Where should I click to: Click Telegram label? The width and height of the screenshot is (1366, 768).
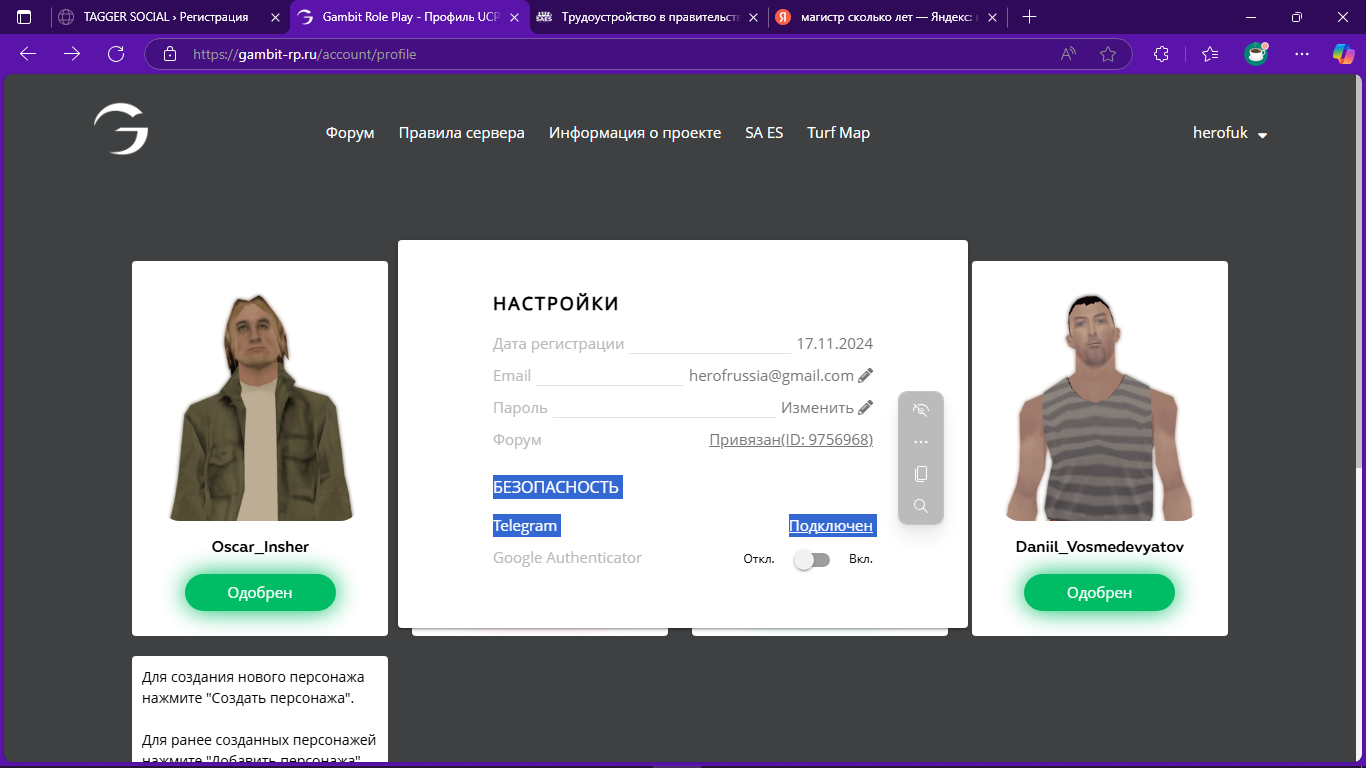[525, 526]
